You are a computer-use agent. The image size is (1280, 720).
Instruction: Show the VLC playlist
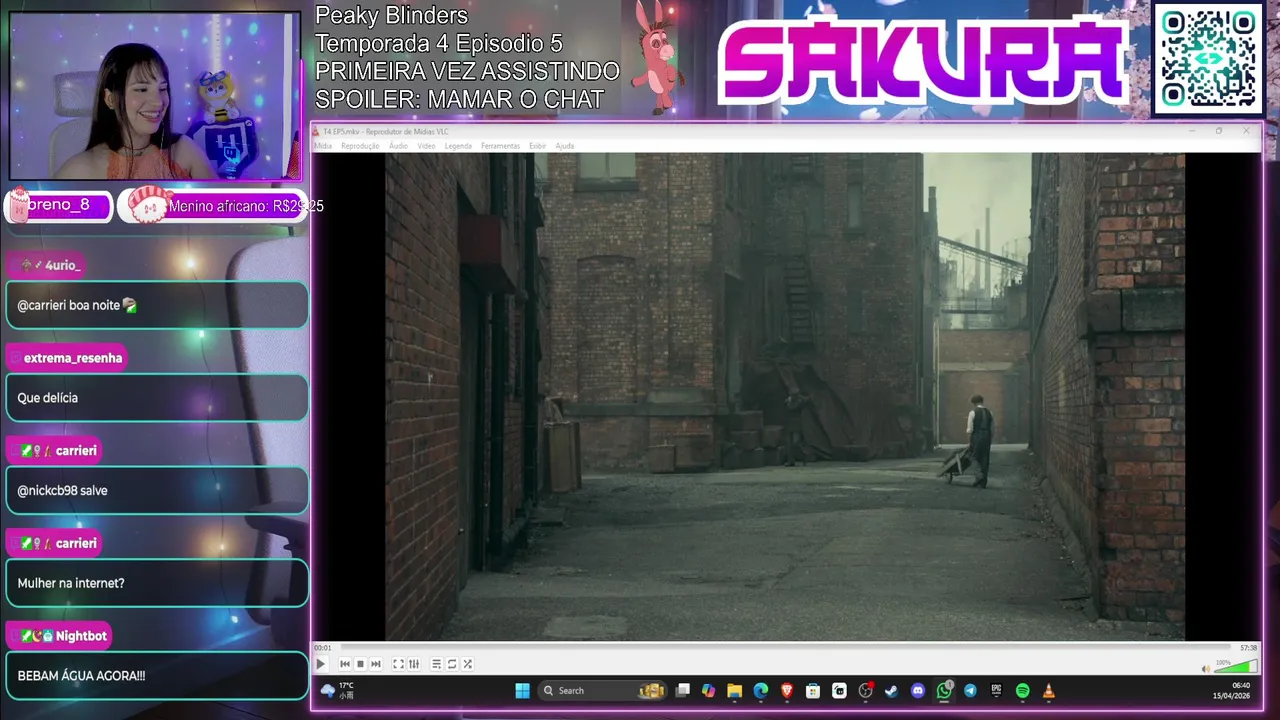click(437, 664)
